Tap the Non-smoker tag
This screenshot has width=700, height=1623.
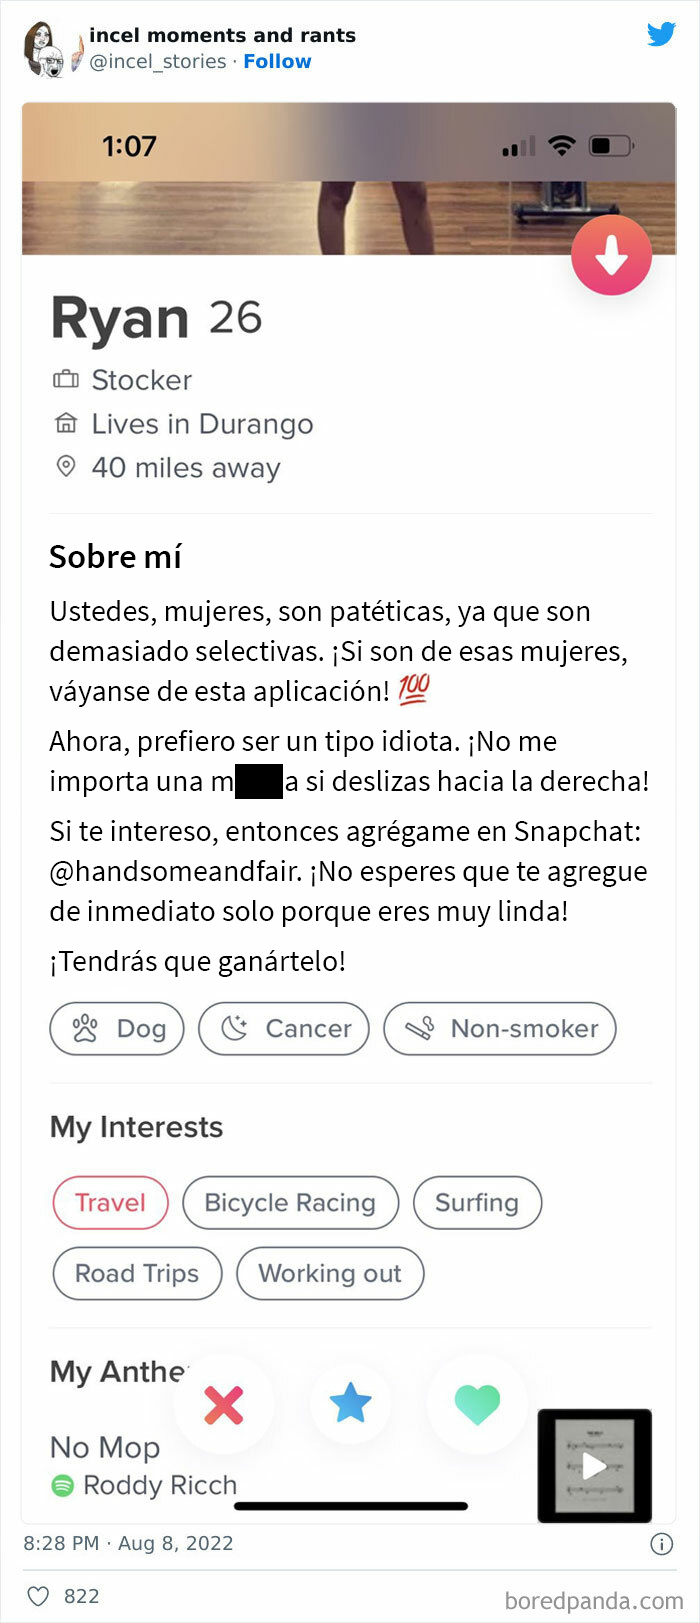pyautogui.click(x=499, y=1028)
